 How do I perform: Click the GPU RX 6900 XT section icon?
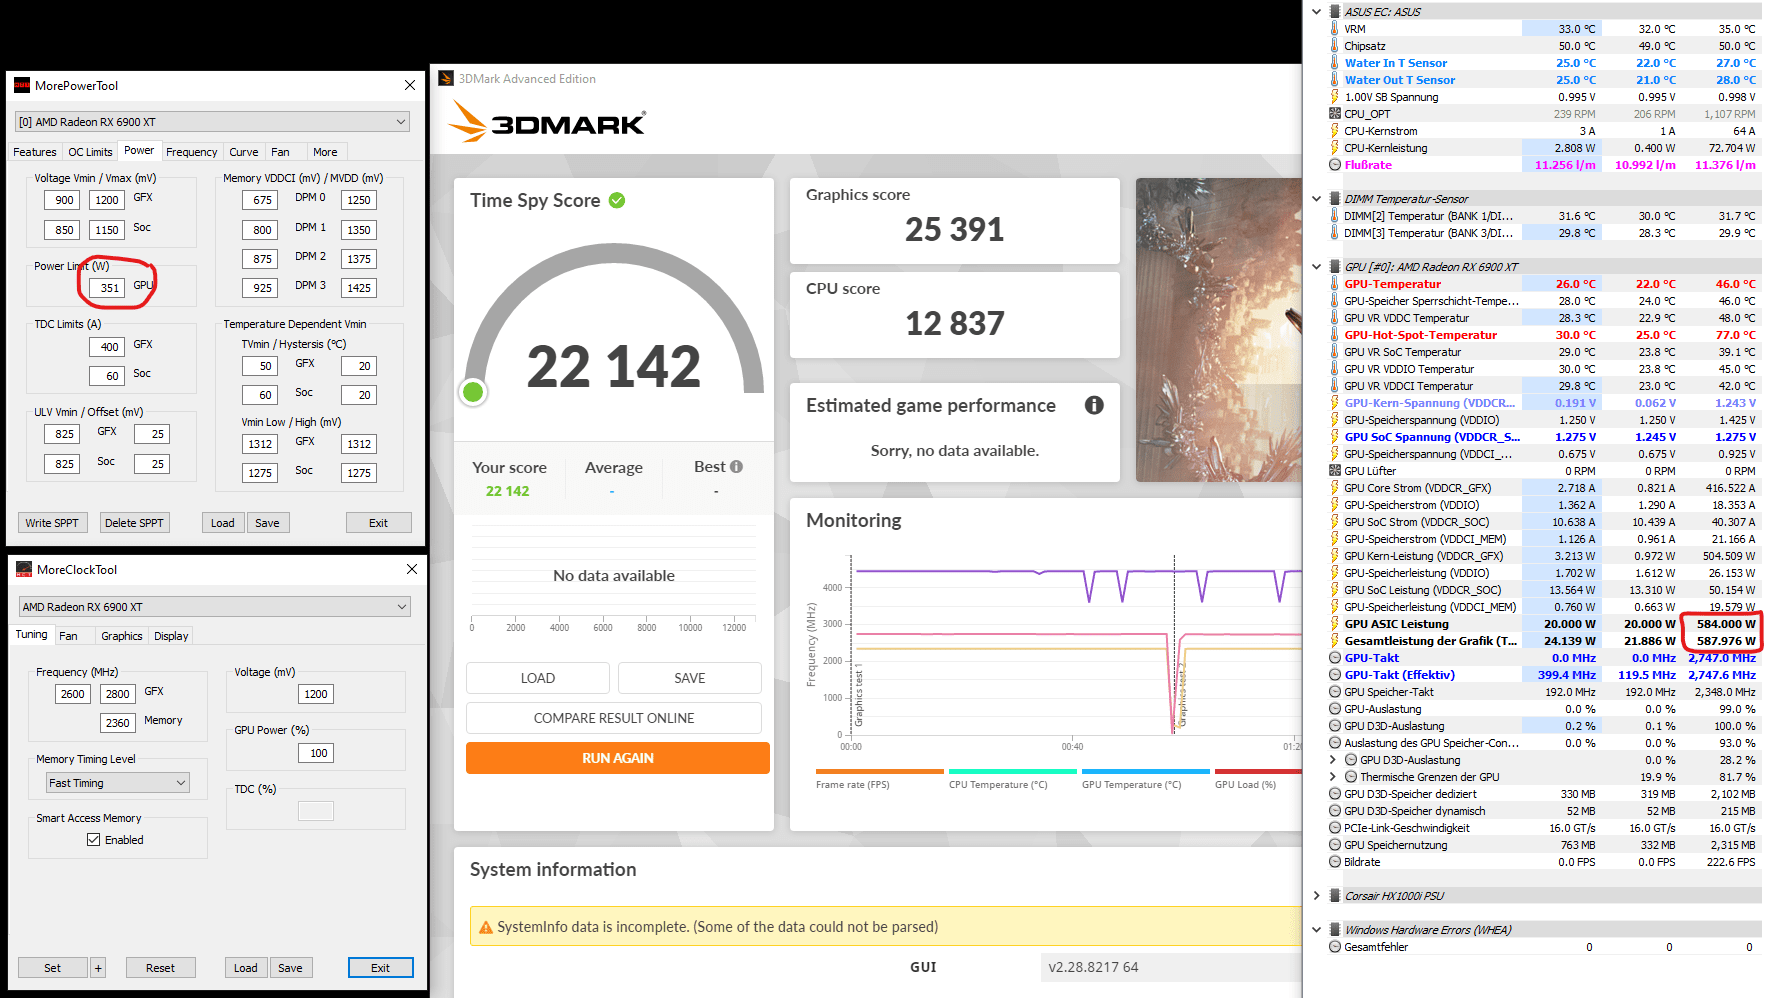1335,267
